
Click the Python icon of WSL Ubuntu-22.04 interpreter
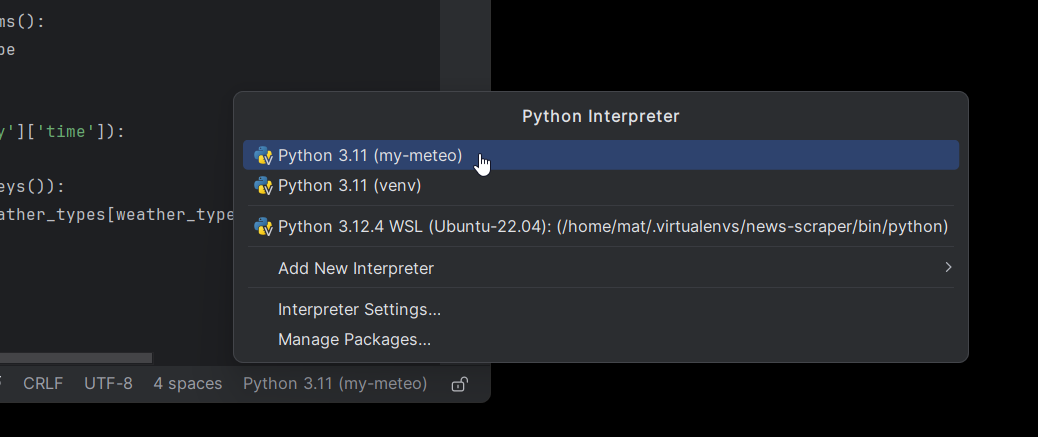tap(264, 226)
